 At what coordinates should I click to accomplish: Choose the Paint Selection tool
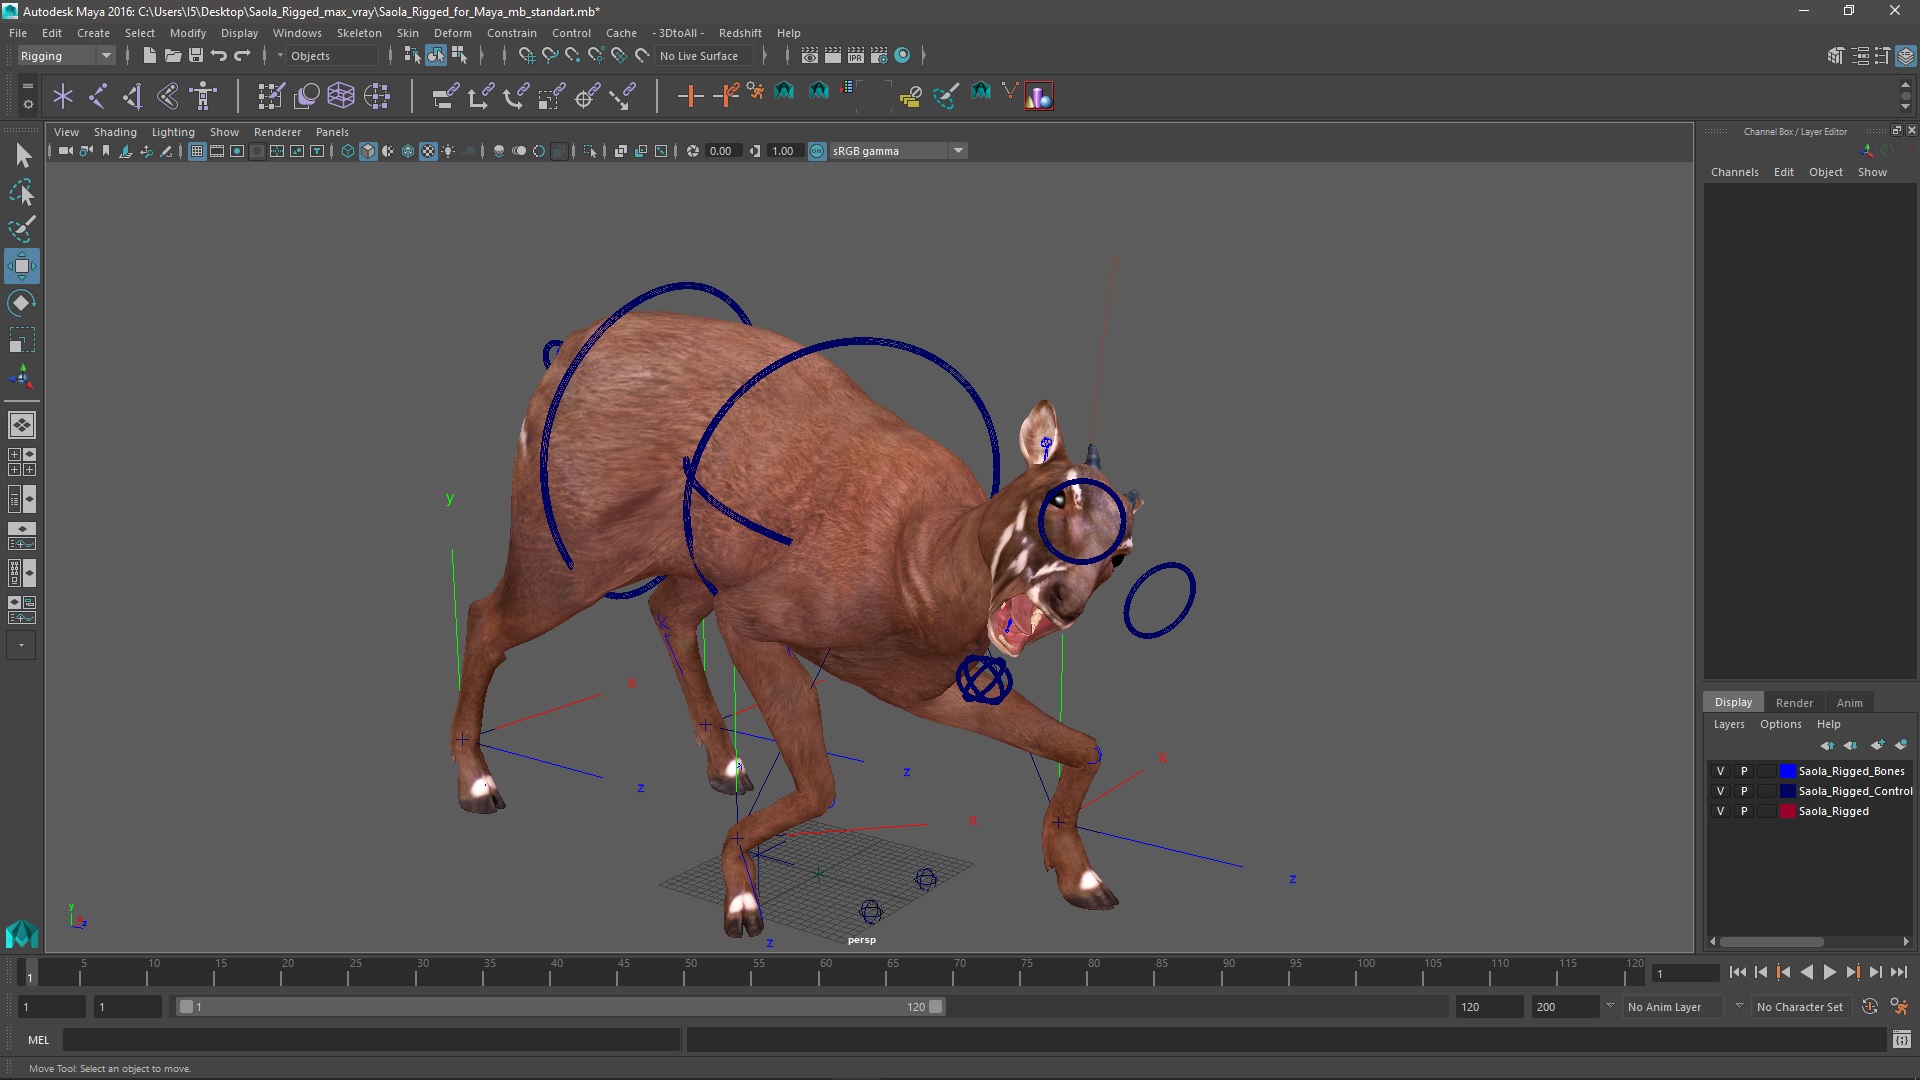pos(21,229)
